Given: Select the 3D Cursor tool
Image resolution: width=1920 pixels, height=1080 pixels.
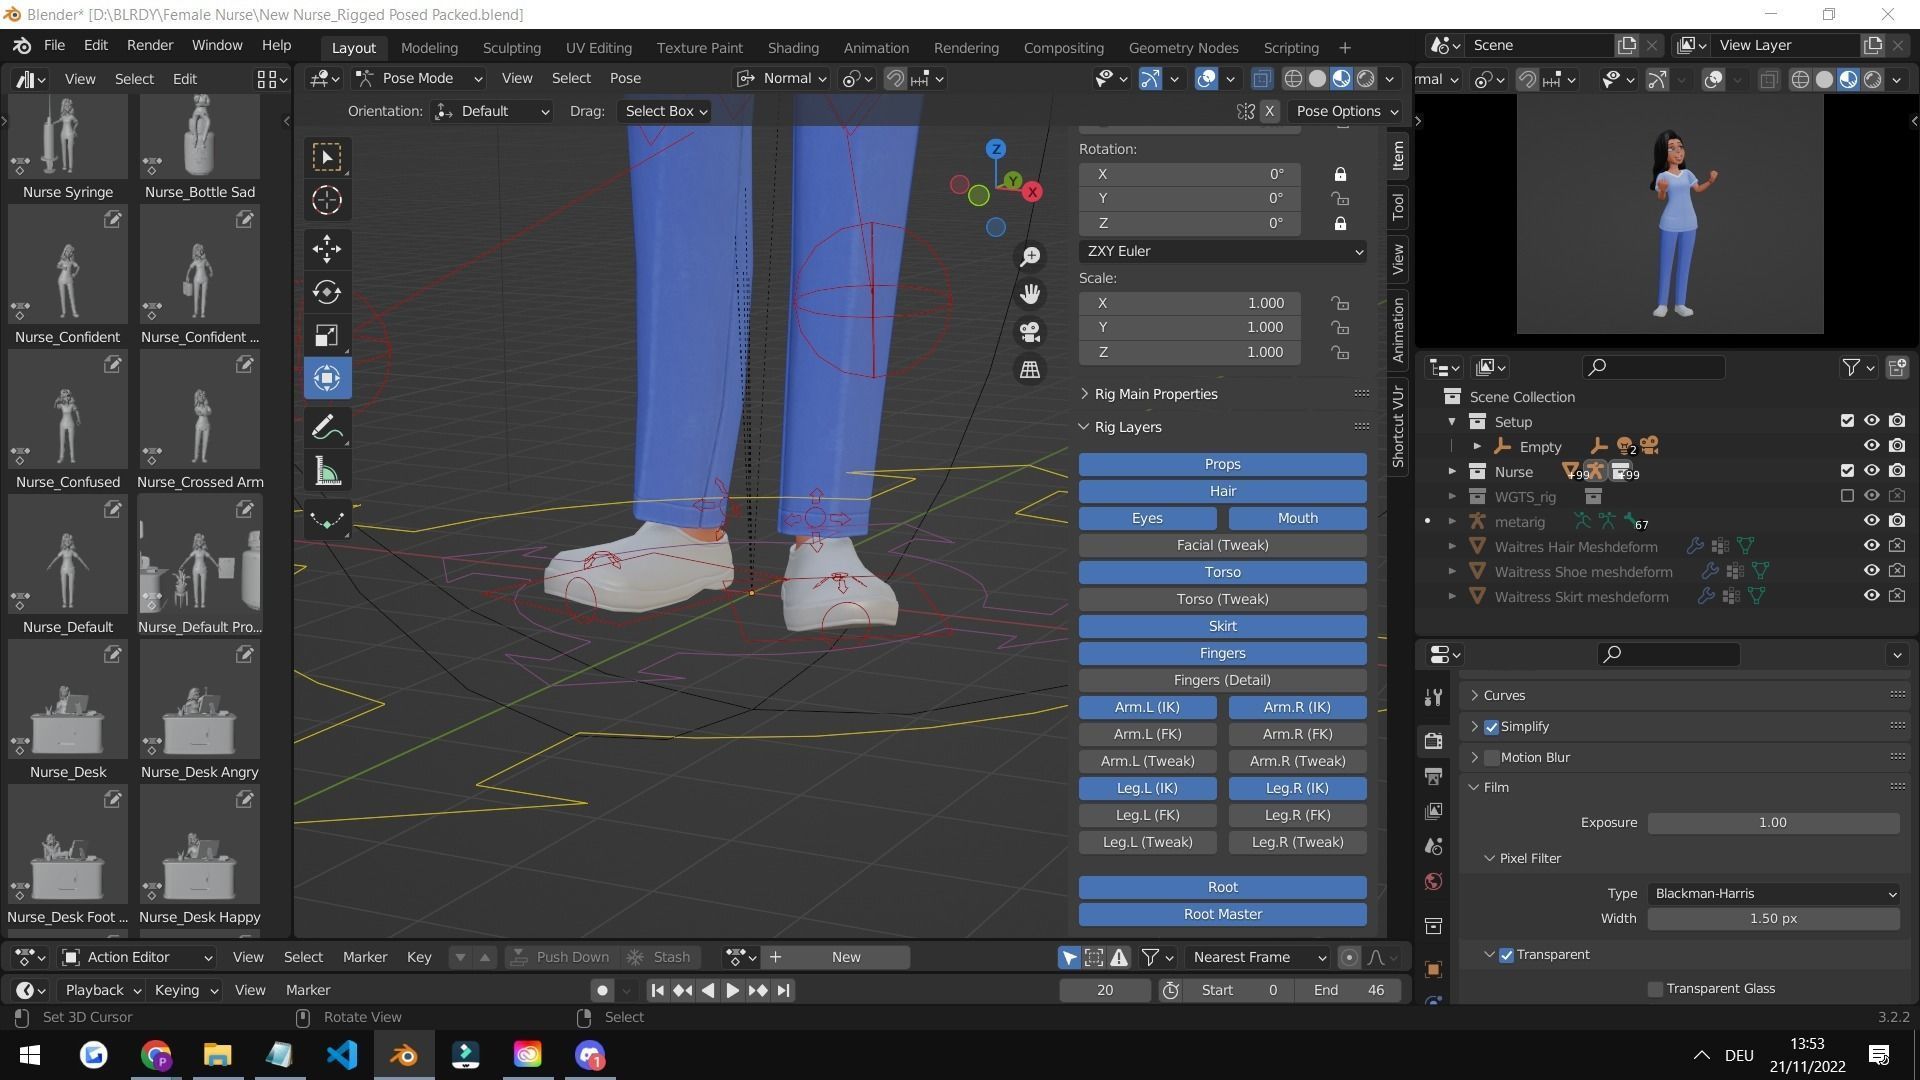Looking at the screenshot, I should 327,201.
